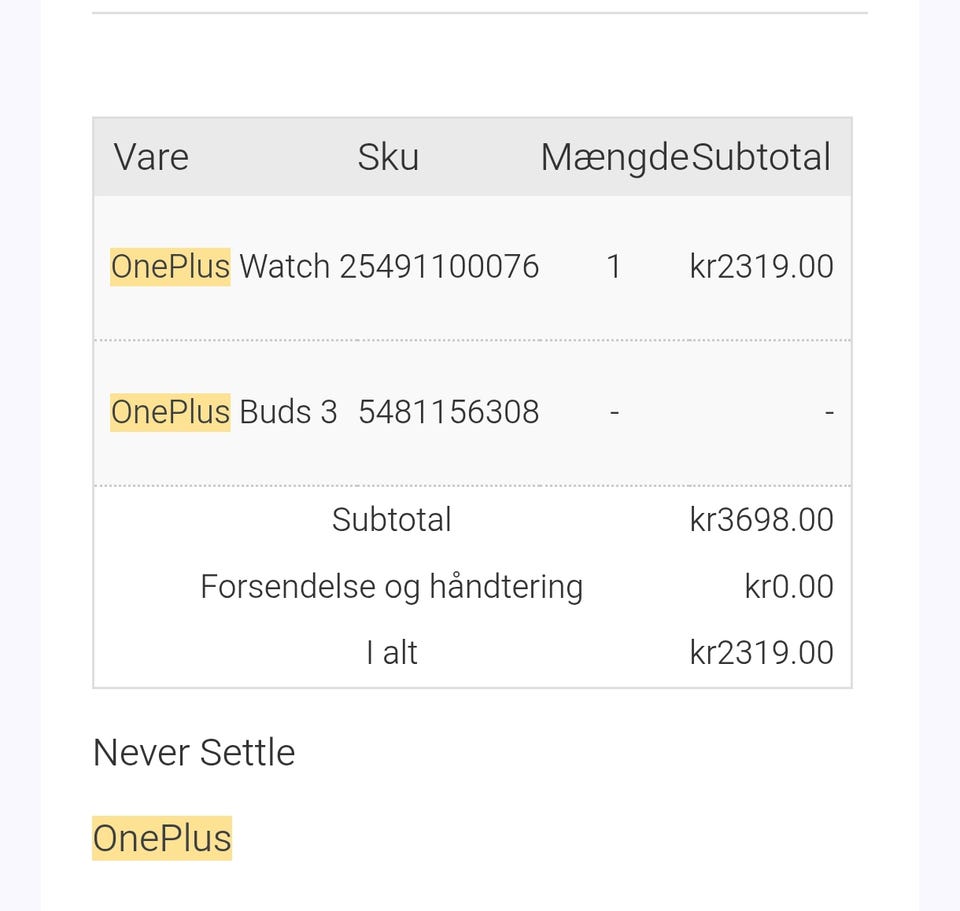This screenshot has width=960, height=911.
Task: Select the I alt total amount kr2319.00
Action: tap(761, 652)
